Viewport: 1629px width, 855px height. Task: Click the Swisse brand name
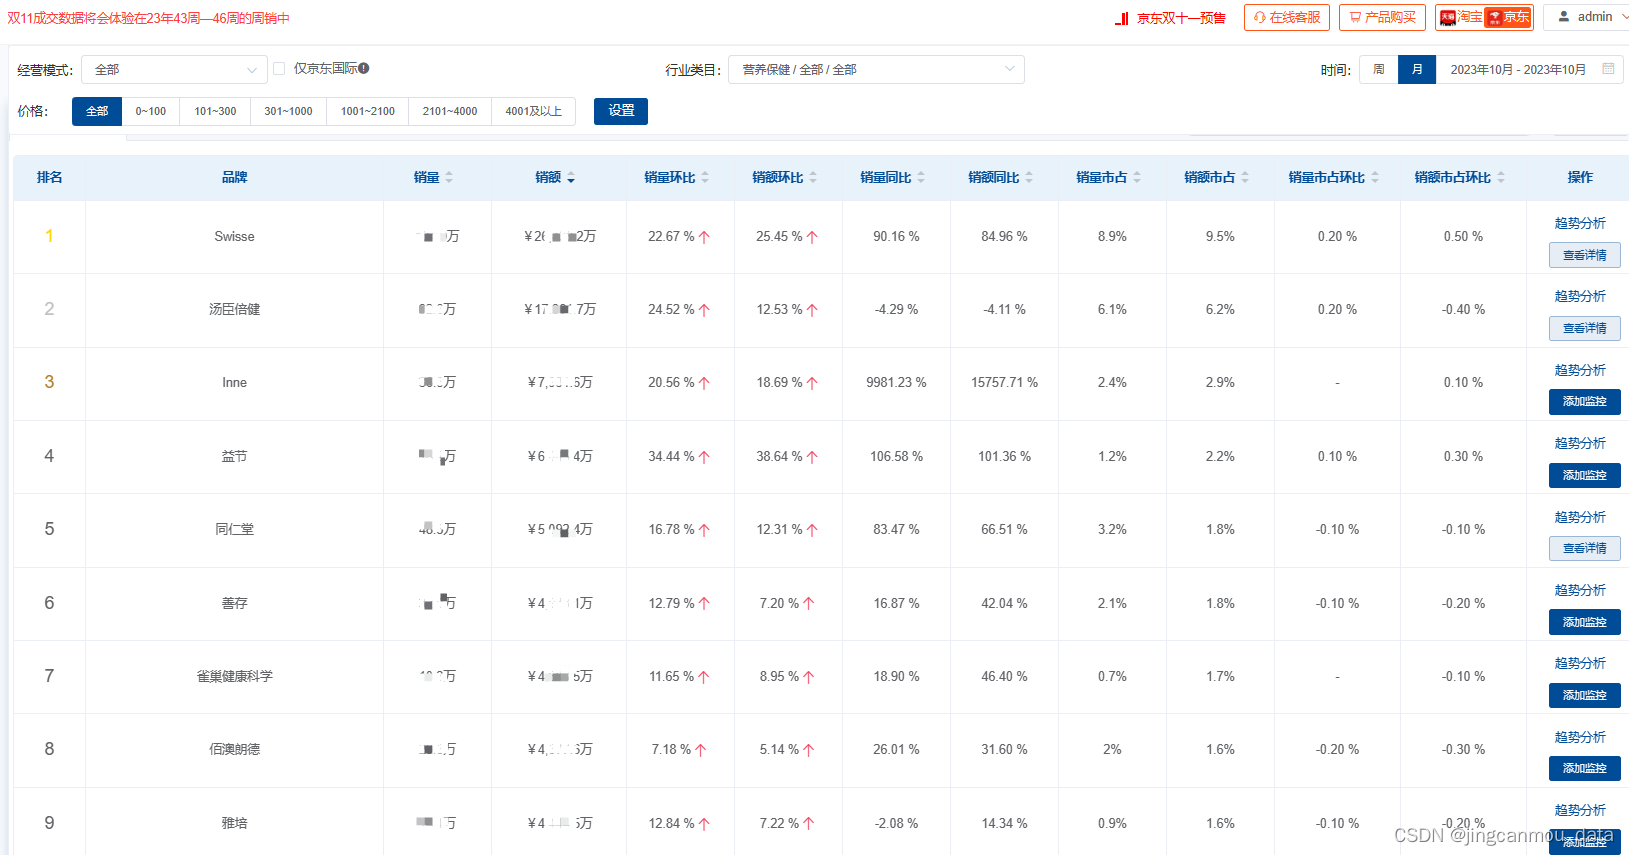(x=234, y=237)
